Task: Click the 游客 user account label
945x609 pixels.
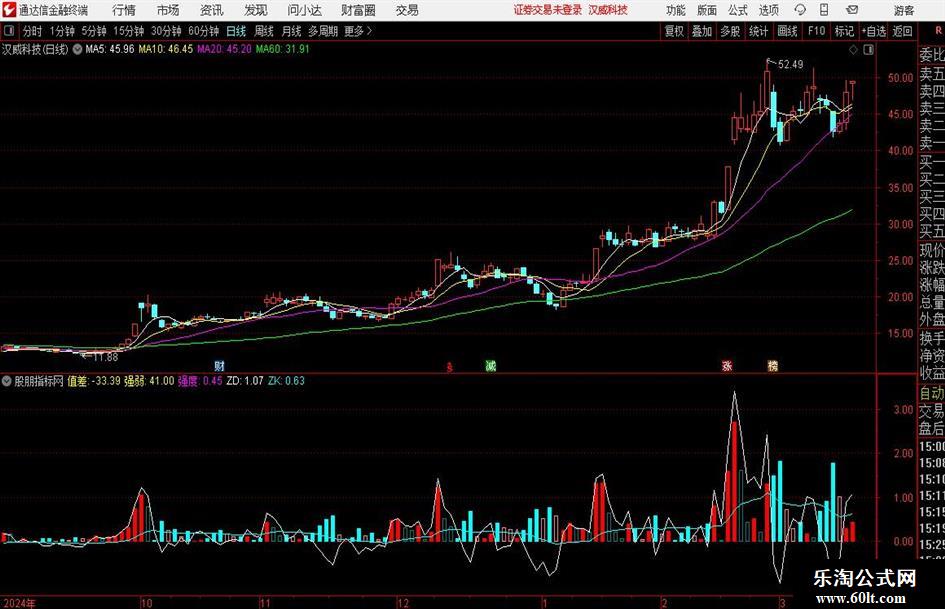Action: [x=903, y=10]
